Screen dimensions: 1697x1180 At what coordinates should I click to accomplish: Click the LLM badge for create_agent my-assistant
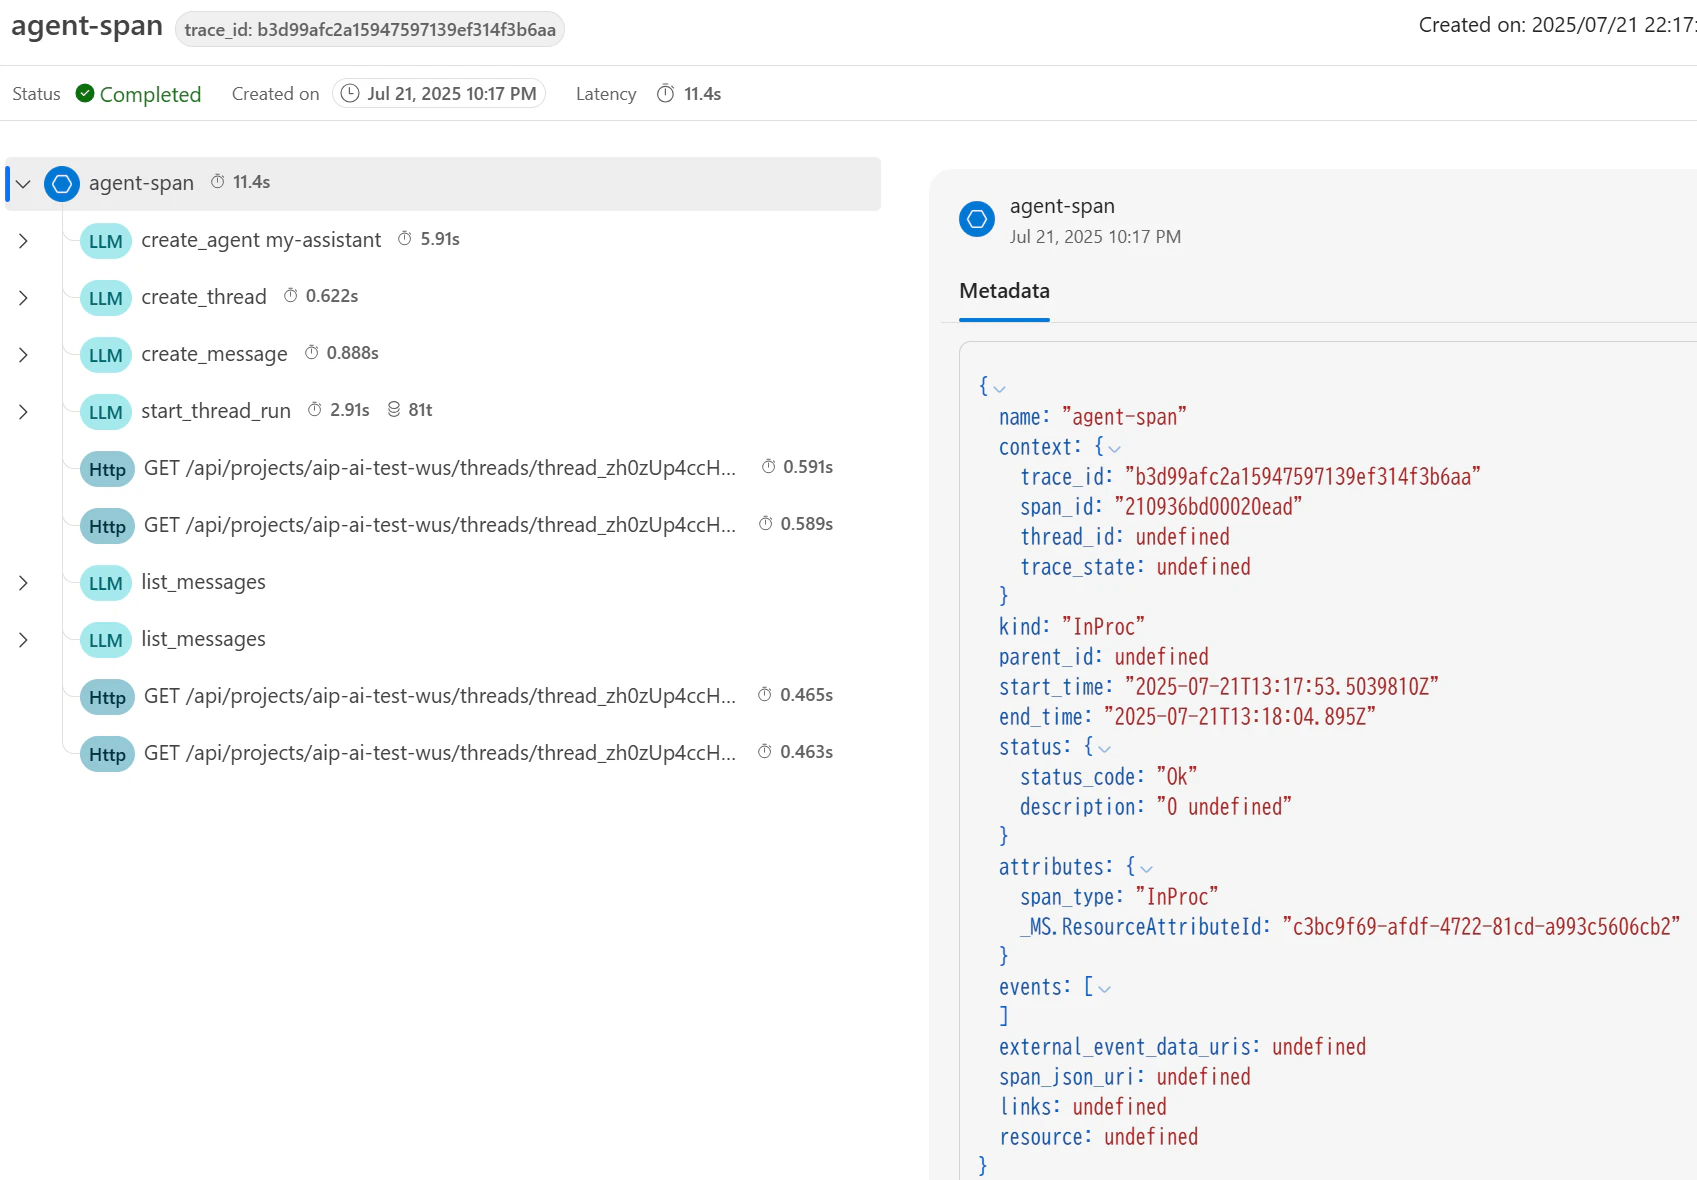(x=106, y=241)
